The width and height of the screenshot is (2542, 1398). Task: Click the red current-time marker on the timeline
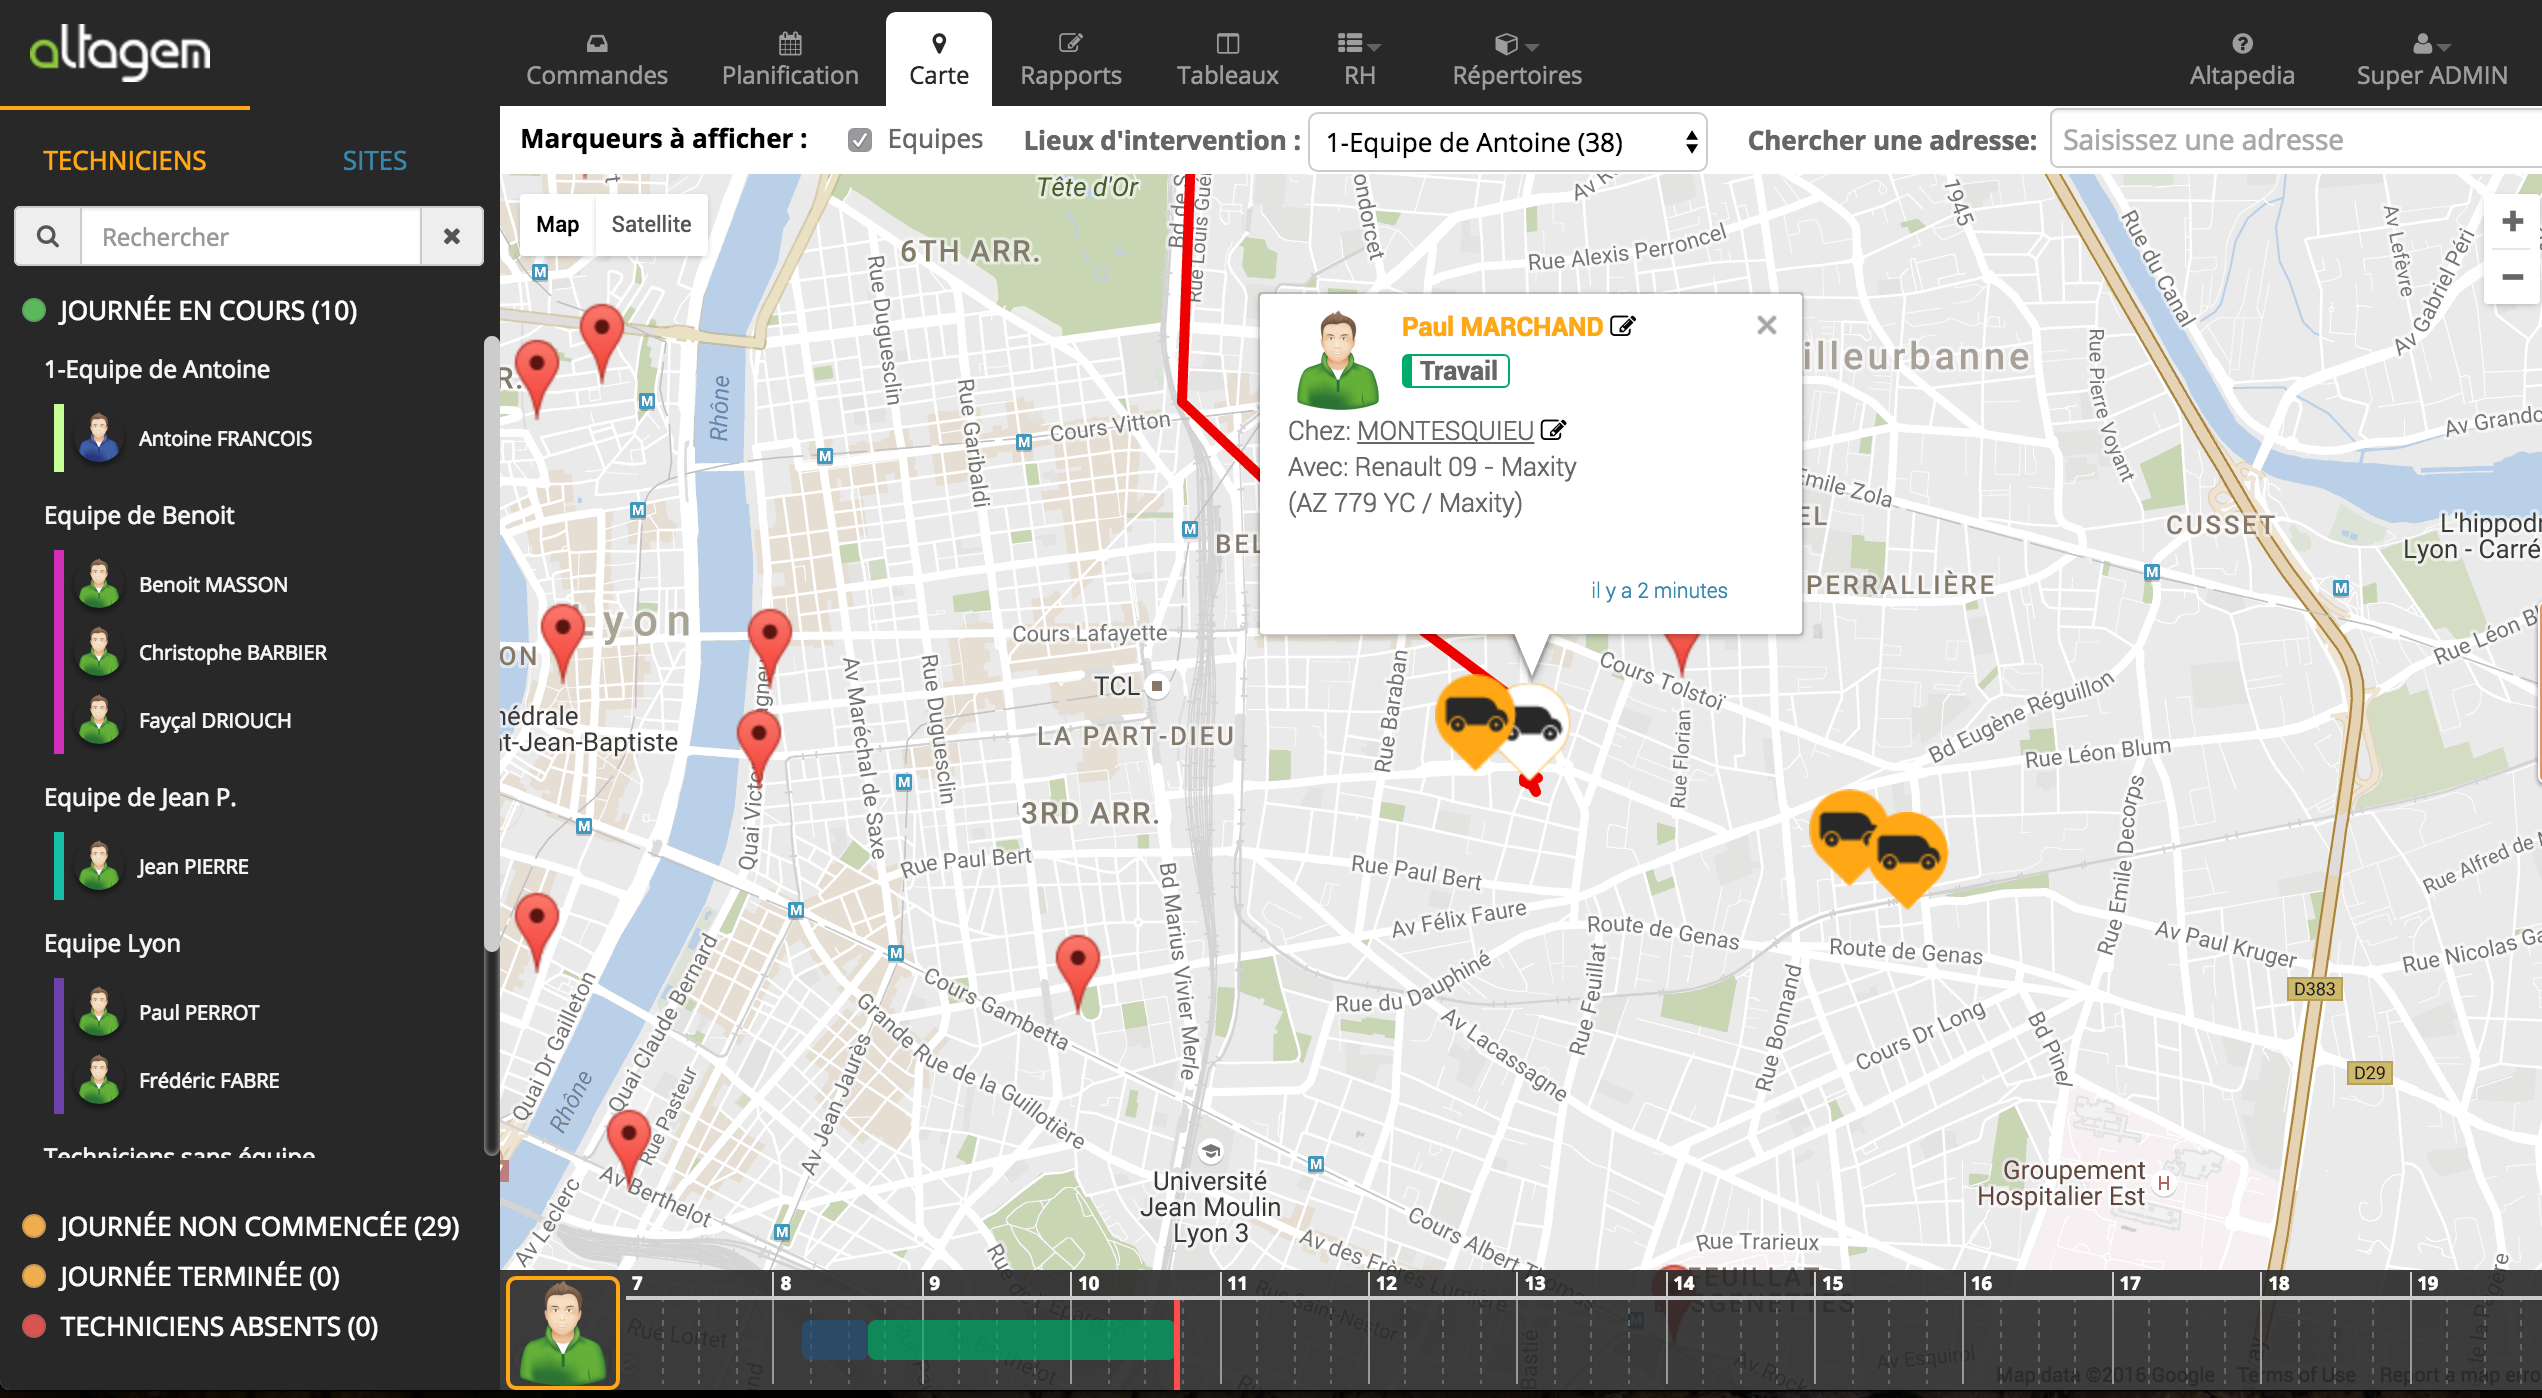coord(1177,1344)
